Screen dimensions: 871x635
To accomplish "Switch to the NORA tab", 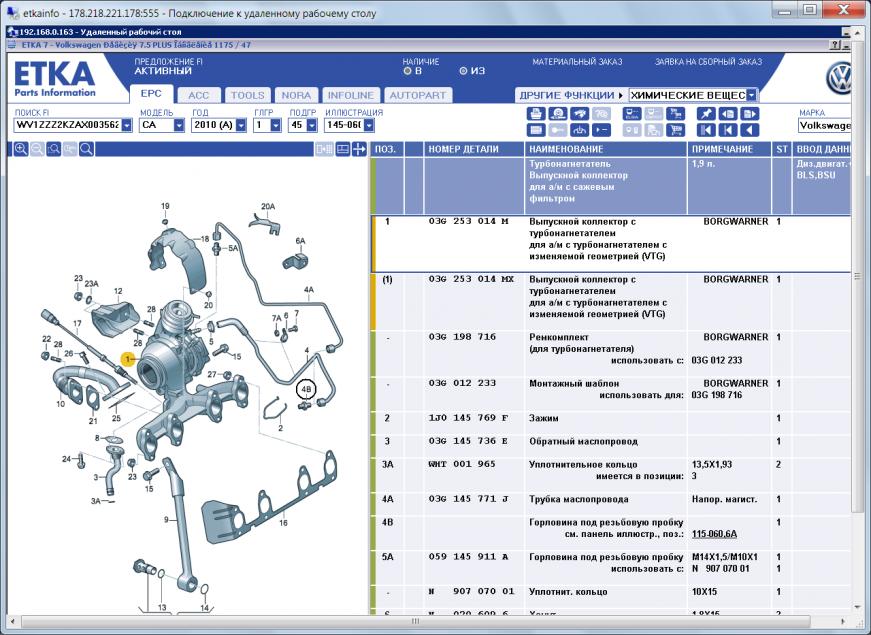I will 296,95.
